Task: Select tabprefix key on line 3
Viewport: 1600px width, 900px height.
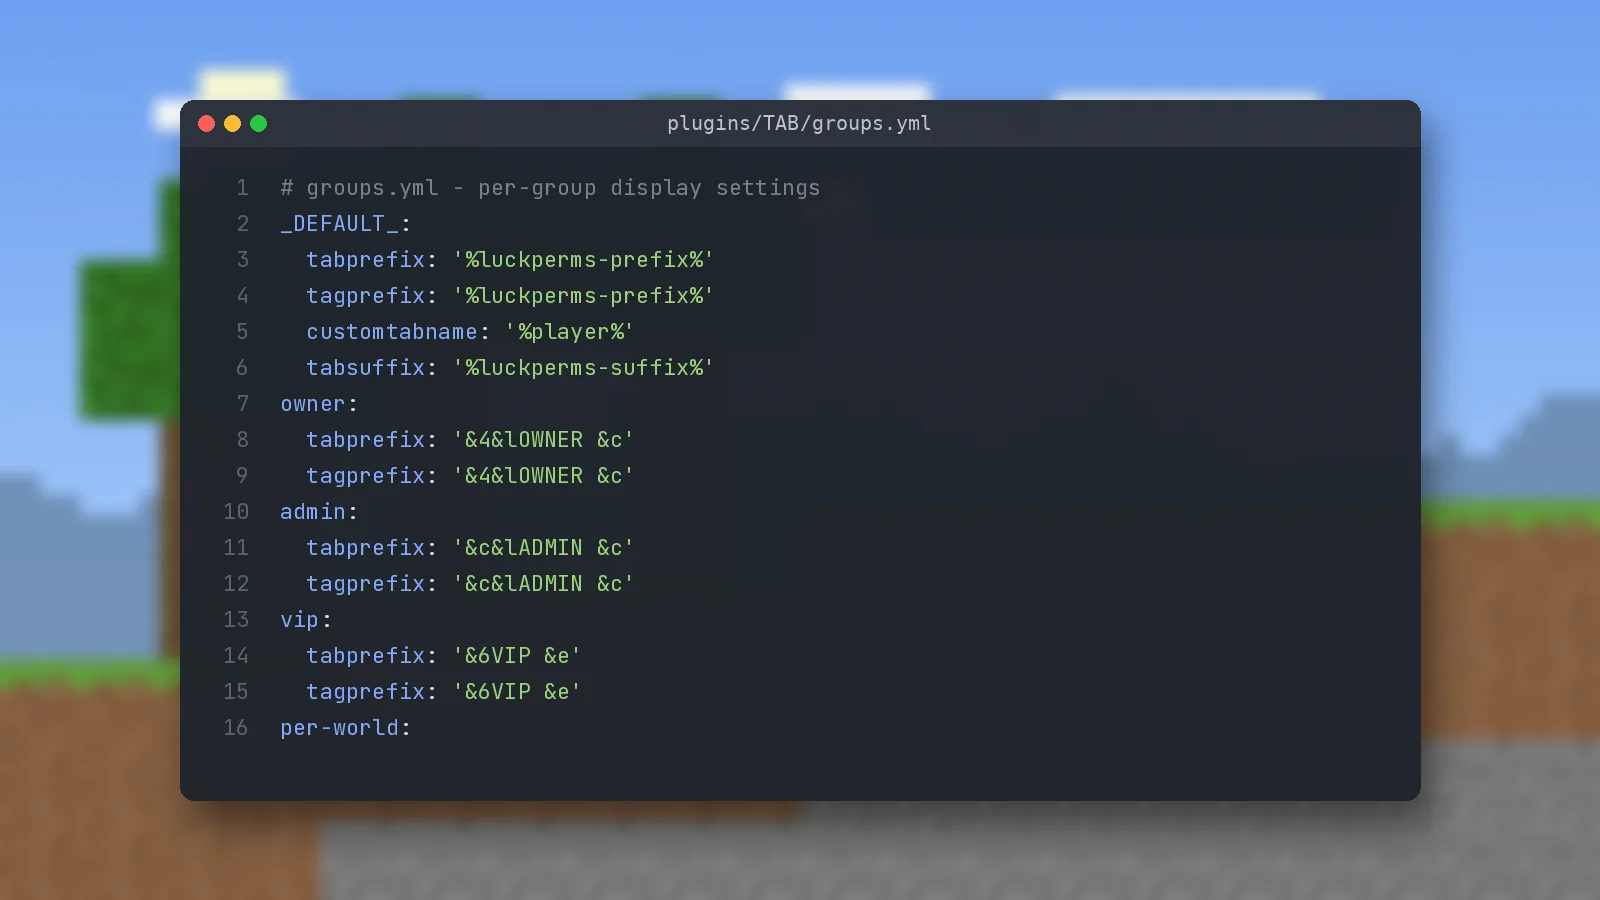Action: [366, 260]
